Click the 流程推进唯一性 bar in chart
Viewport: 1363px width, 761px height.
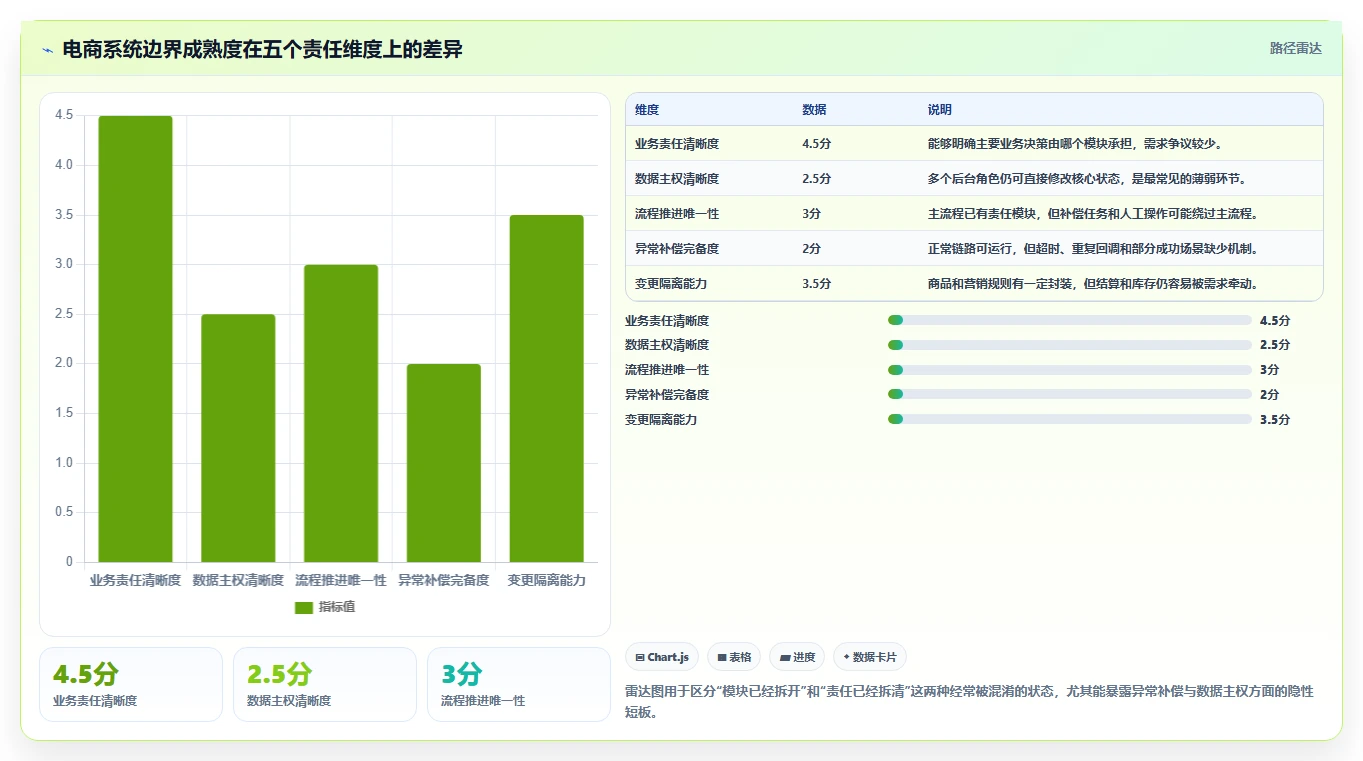point(341,413)
